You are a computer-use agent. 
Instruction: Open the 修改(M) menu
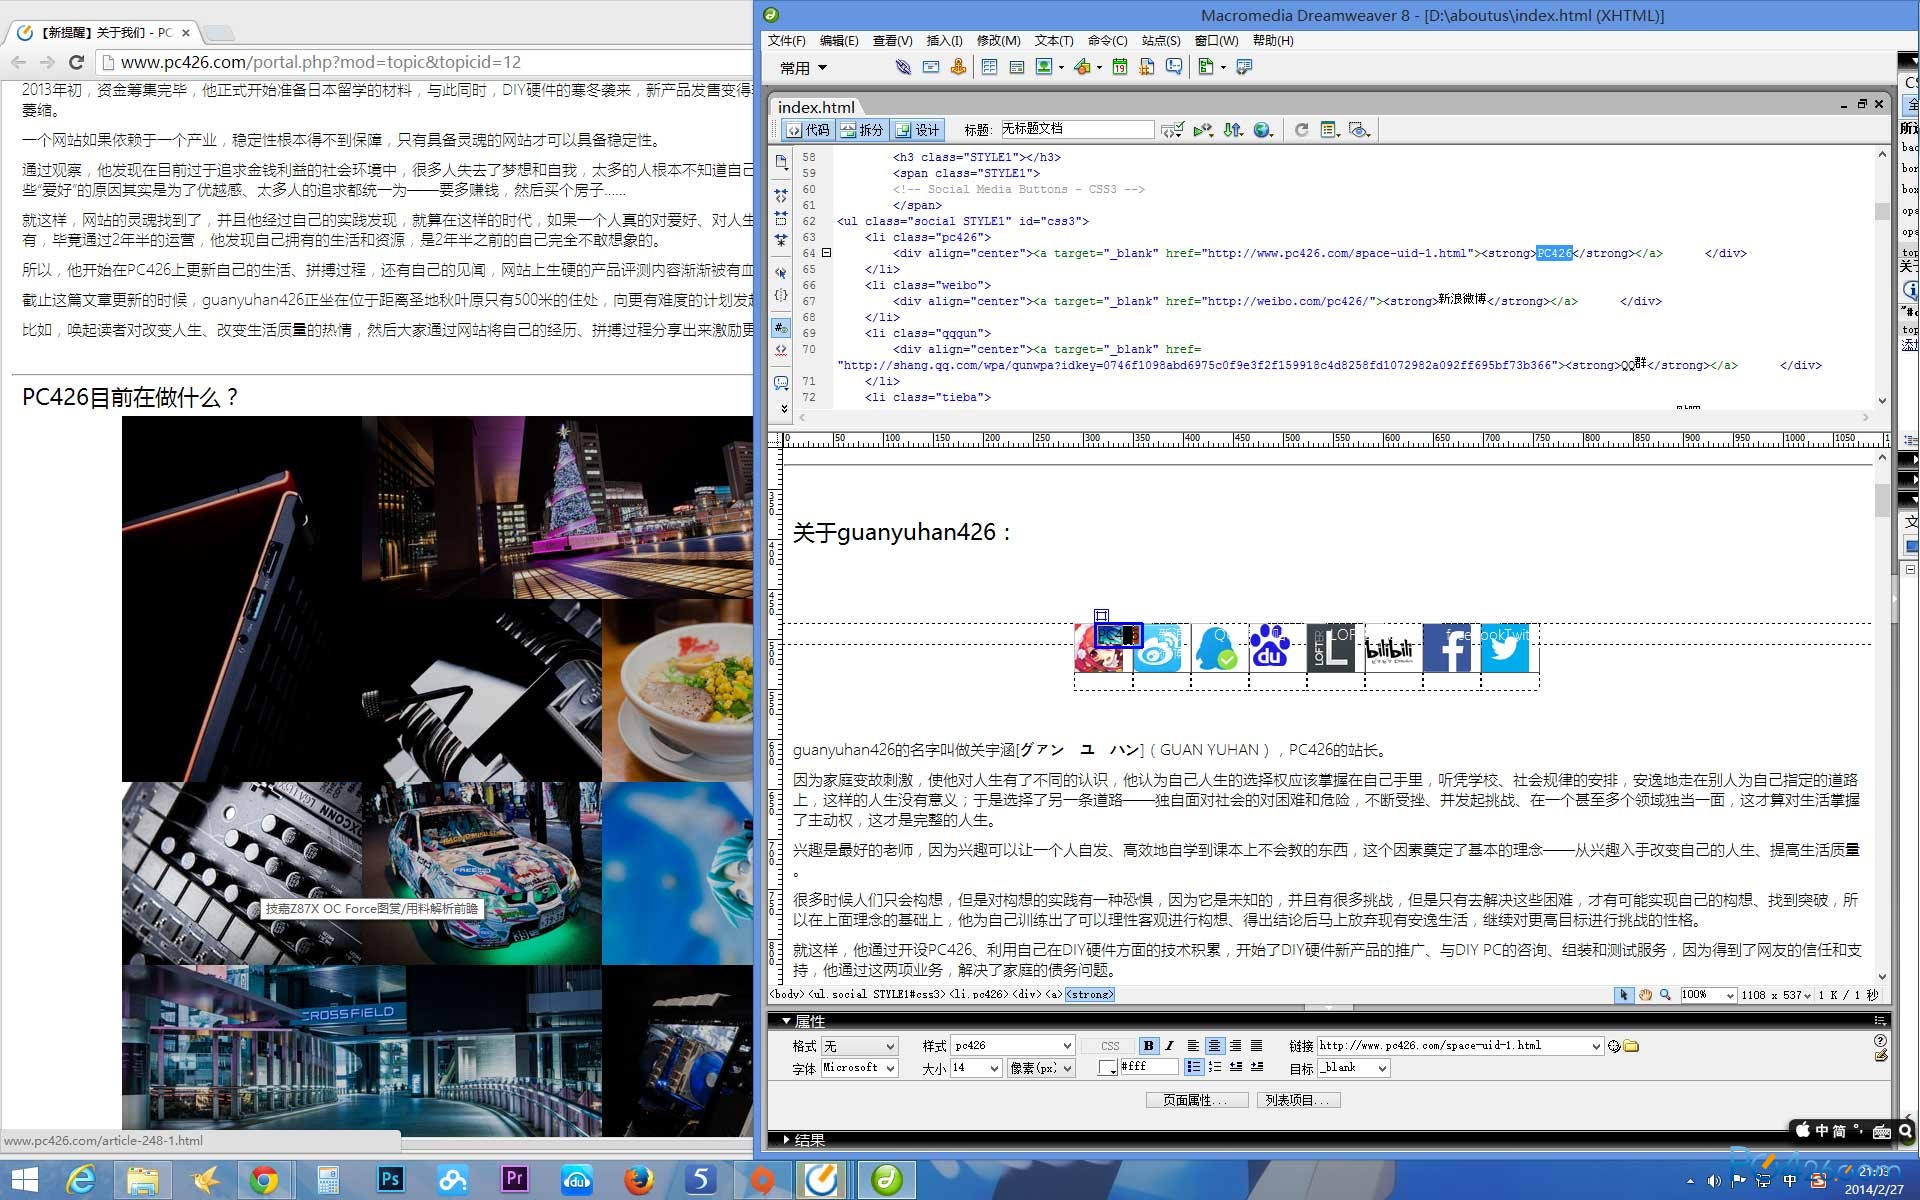[x=998, y=41]
